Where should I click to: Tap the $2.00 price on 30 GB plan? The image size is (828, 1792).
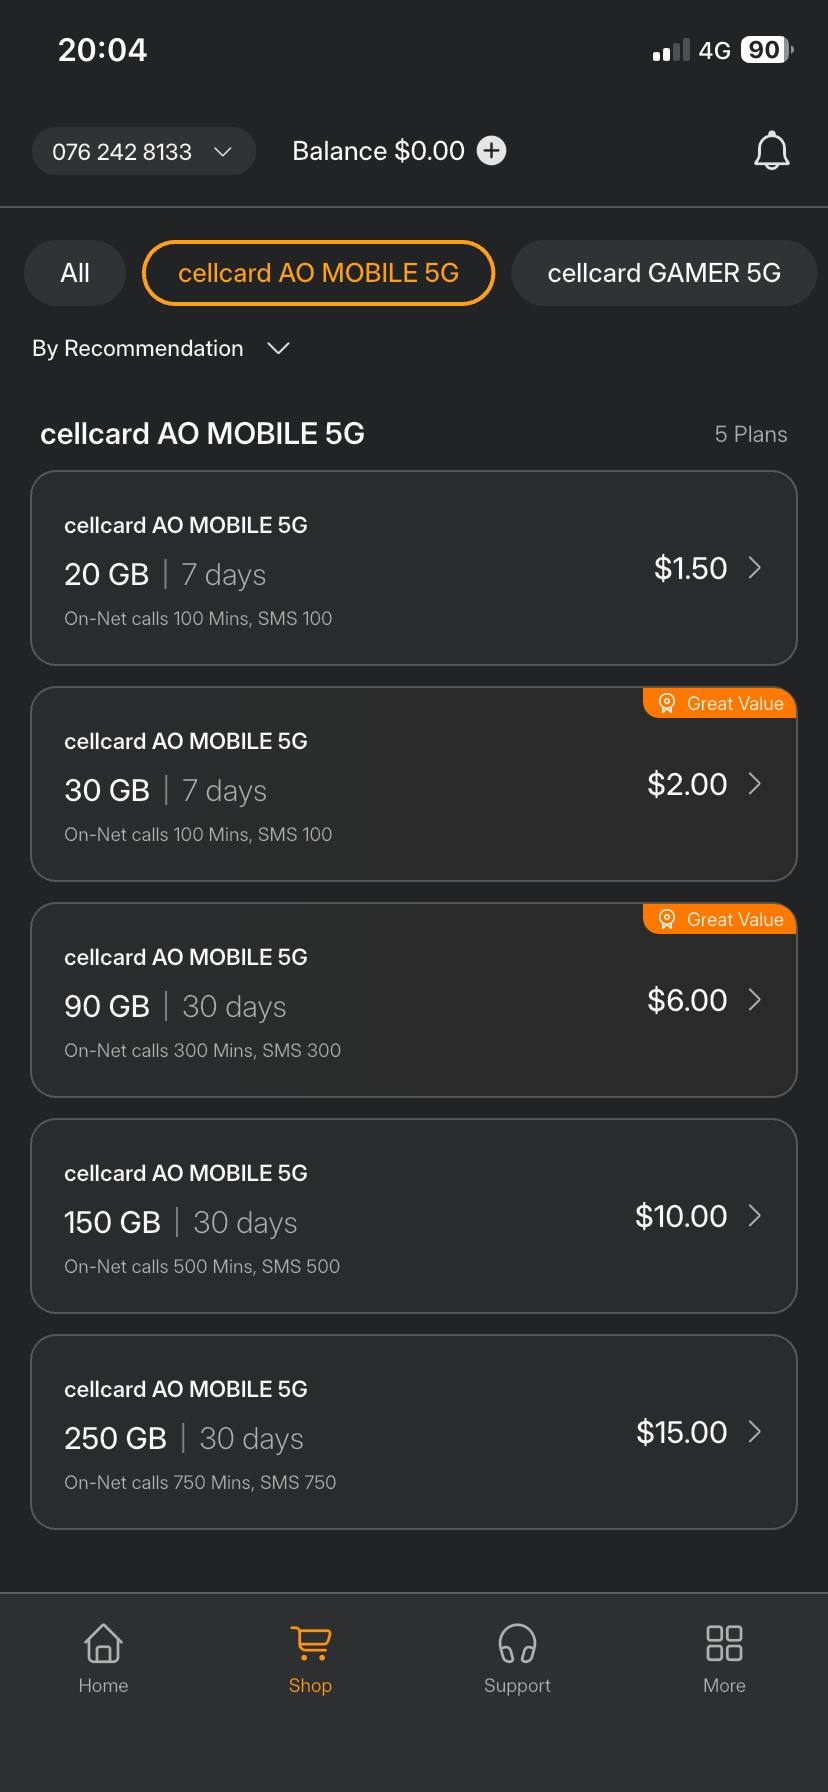687,784
